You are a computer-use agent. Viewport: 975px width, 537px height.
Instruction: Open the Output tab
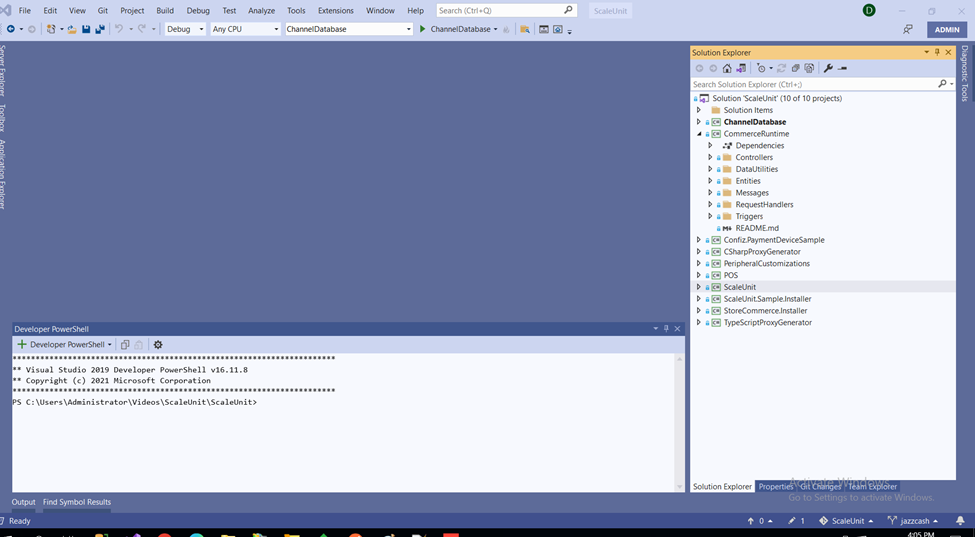(x=24, y=502)
